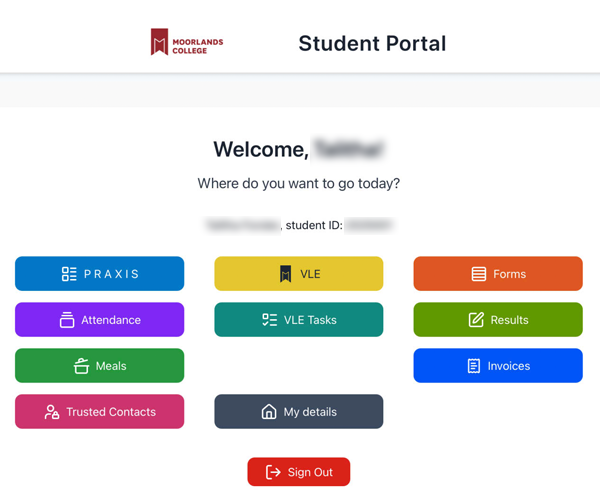The width and height of the screenshot is (600, 500).
Task: Go to the Forms page
Action: coord(498,274)
